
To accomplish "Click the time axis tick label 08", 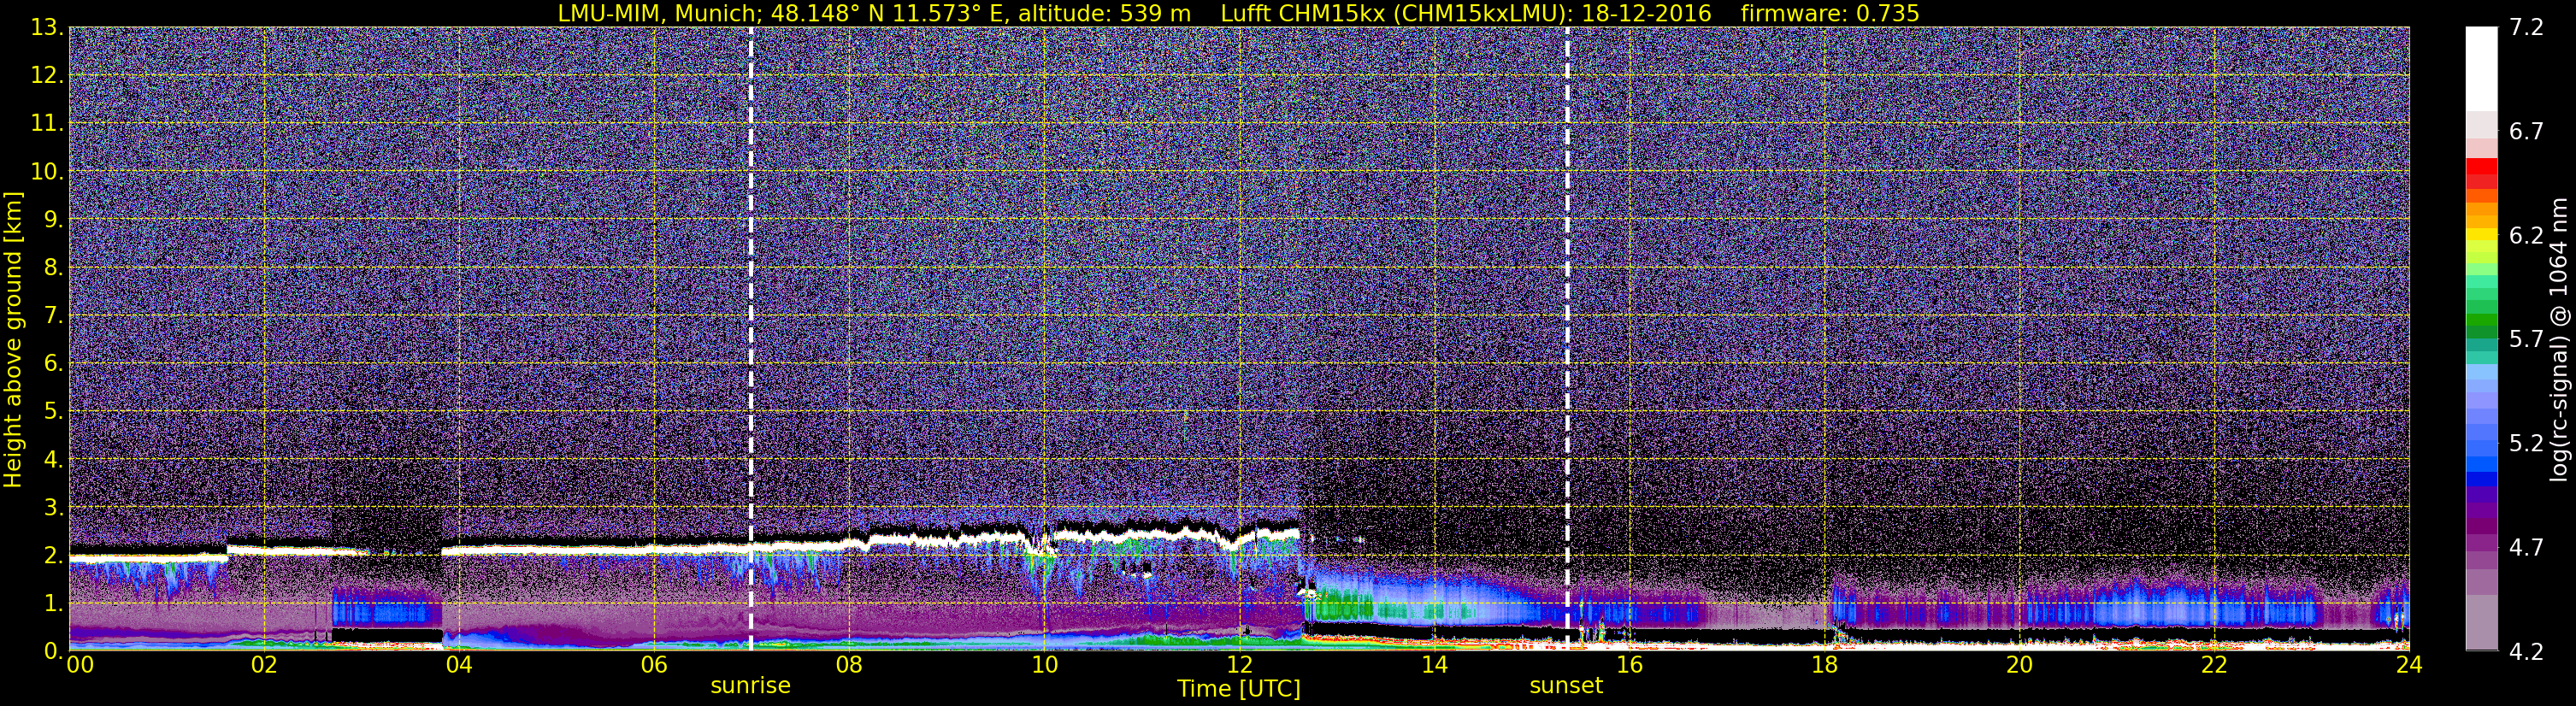I will (x=849, y=665).
